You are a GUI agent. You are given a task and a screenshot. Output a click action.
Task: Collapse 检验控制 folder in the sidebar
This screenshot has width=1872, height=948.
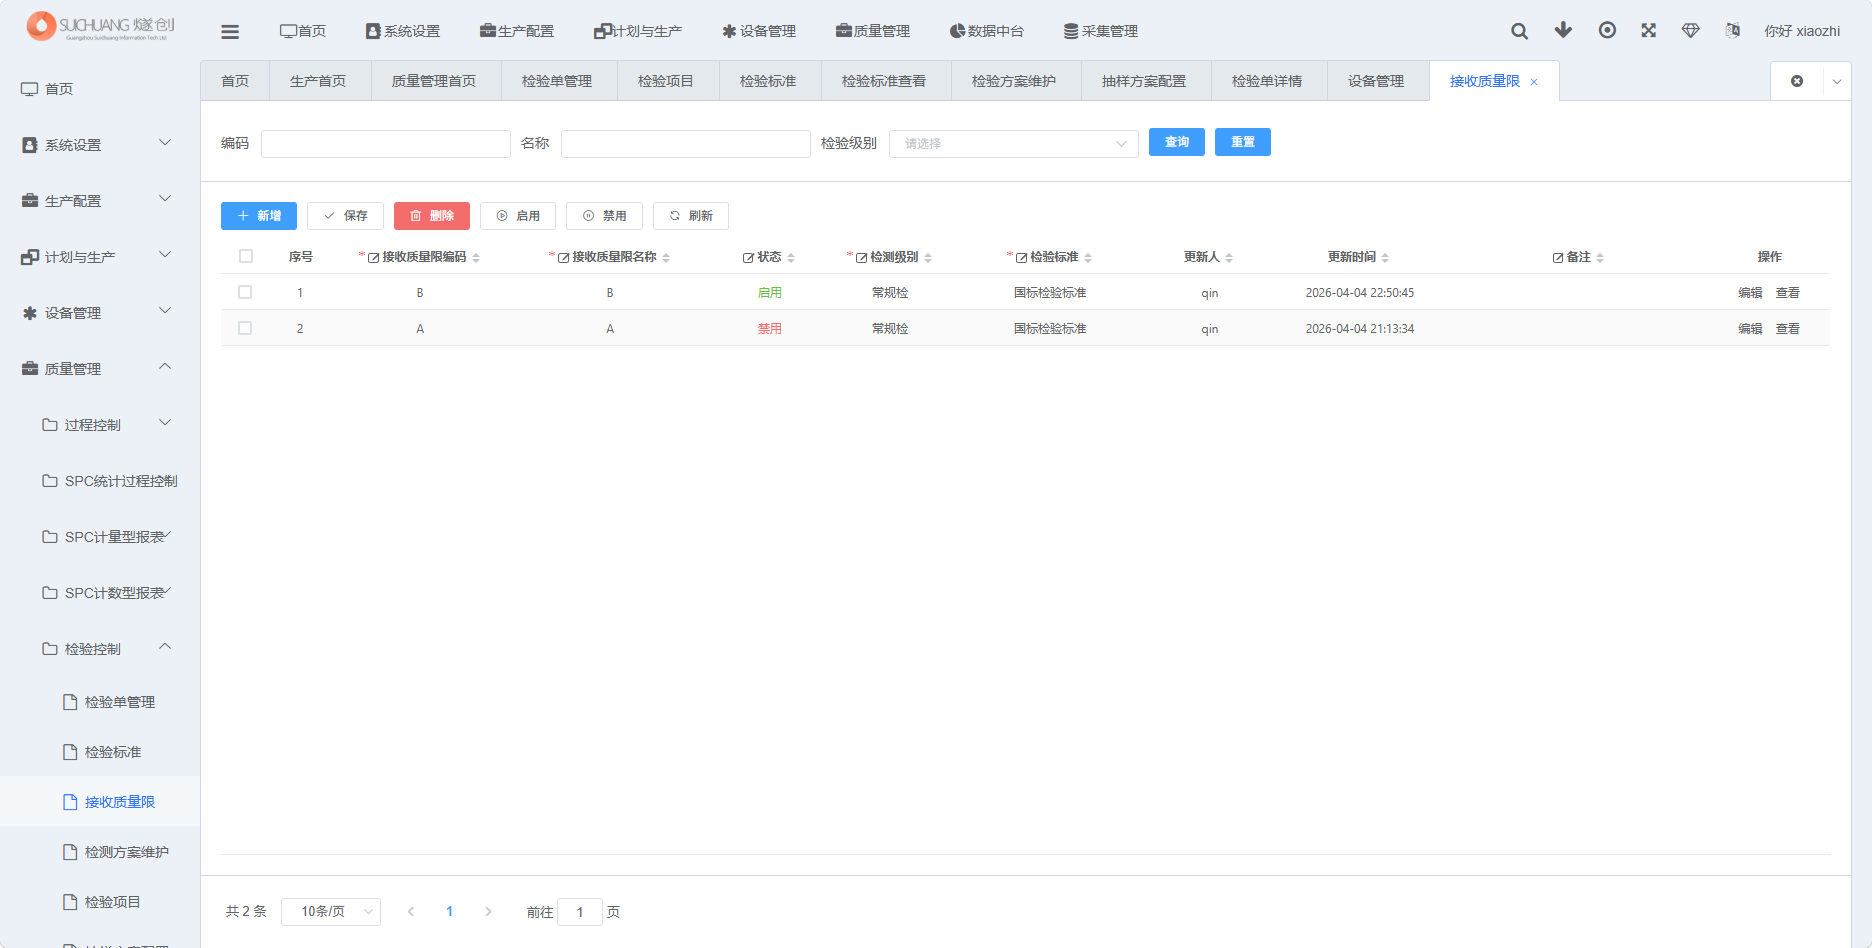[x=100, y=649]
